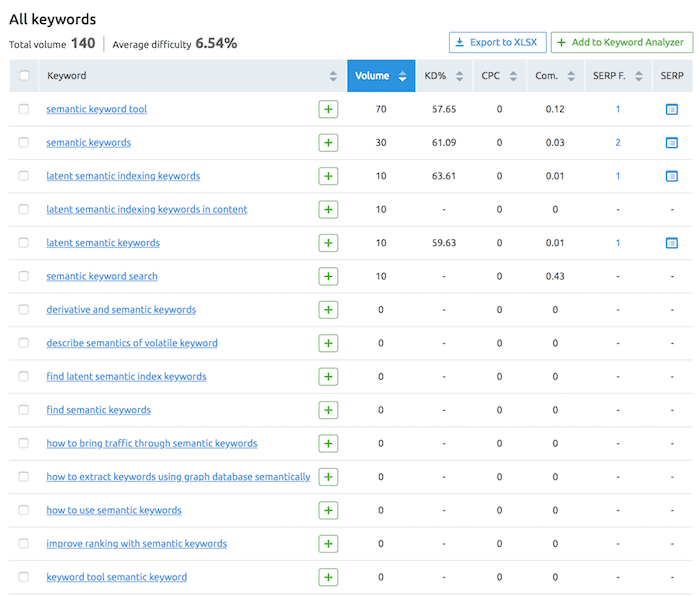Open SERP snapshot icon for 'latent semantic keywords'
Image resolution: width=700 pixels, height=596 pixels.
pos(672,243)
